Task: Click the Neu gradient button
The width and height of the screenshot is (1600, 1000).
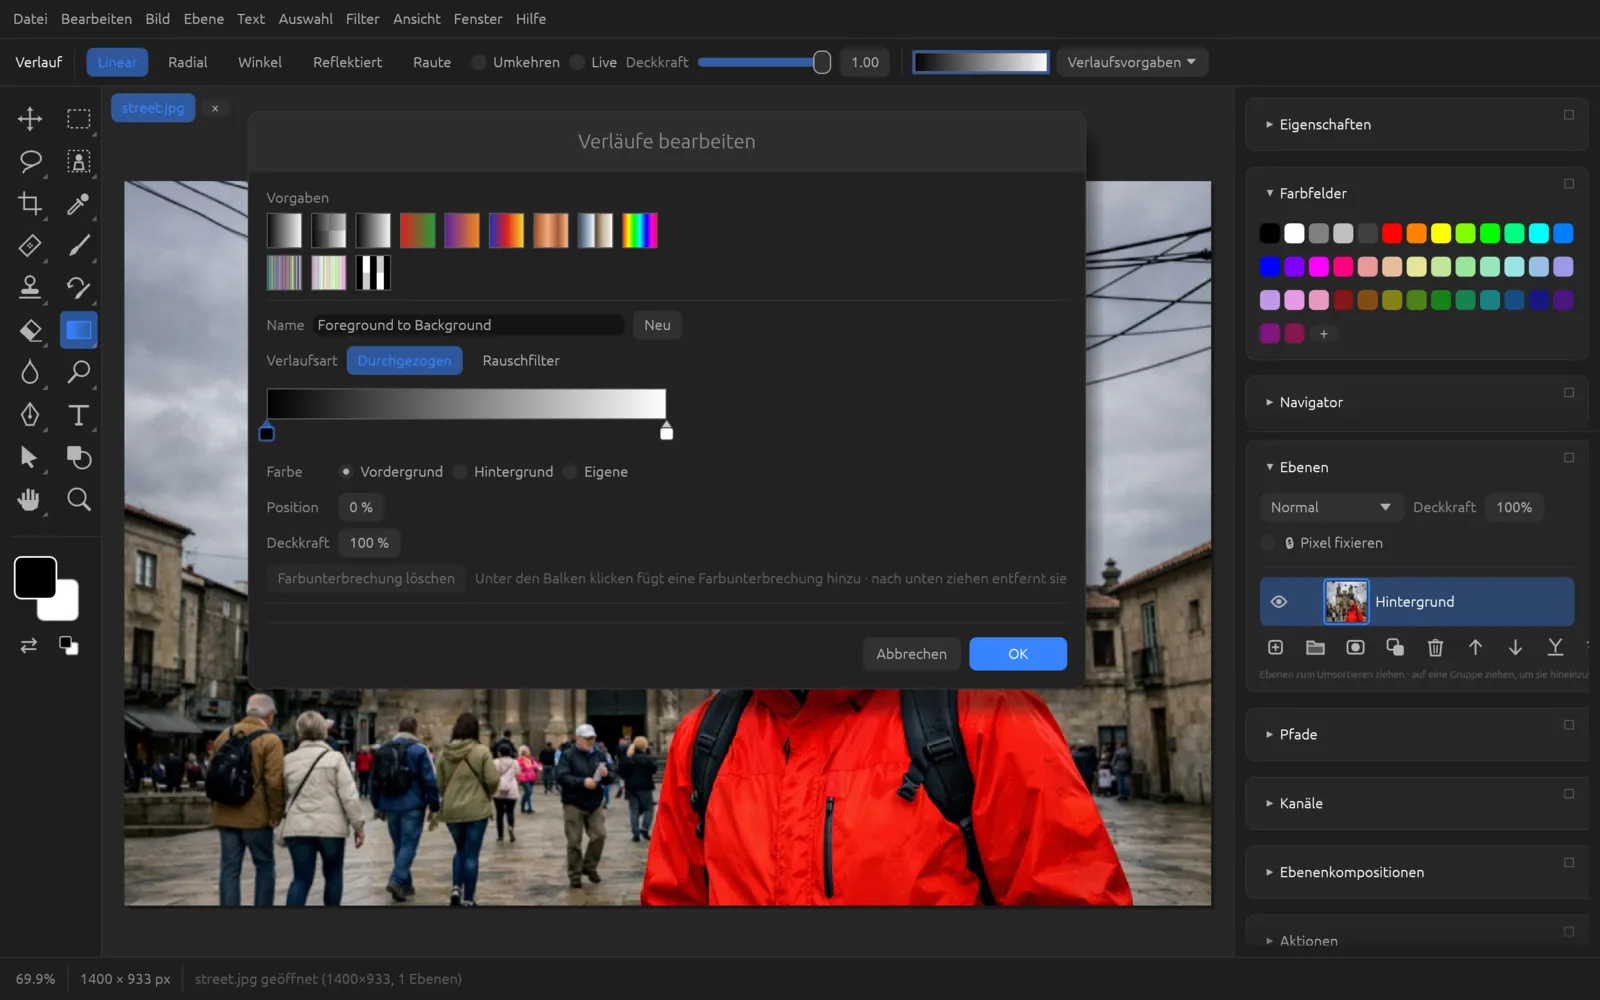Action: [657, 325]
